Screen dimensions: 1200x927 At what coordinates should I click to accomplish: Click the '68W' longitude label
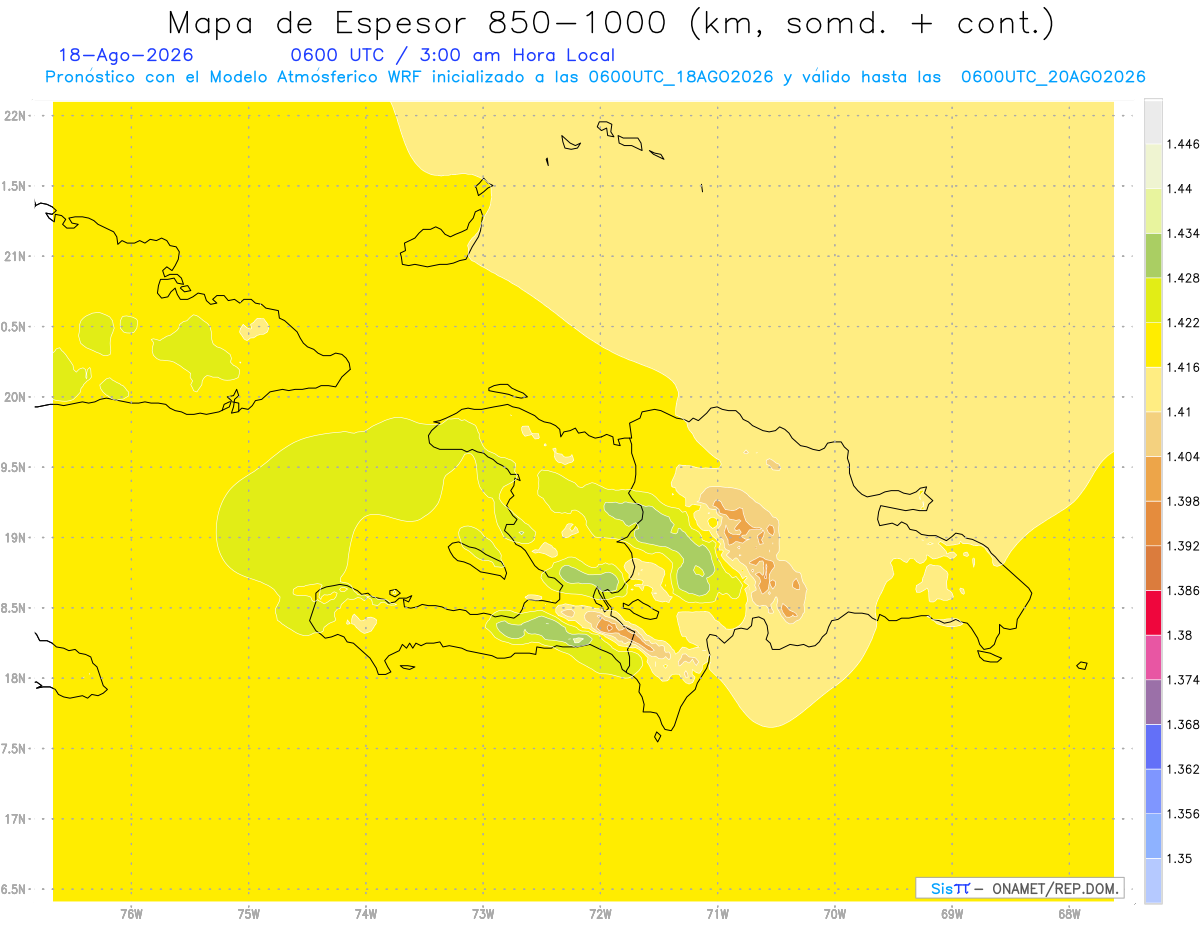click(x=1069, y=914)
